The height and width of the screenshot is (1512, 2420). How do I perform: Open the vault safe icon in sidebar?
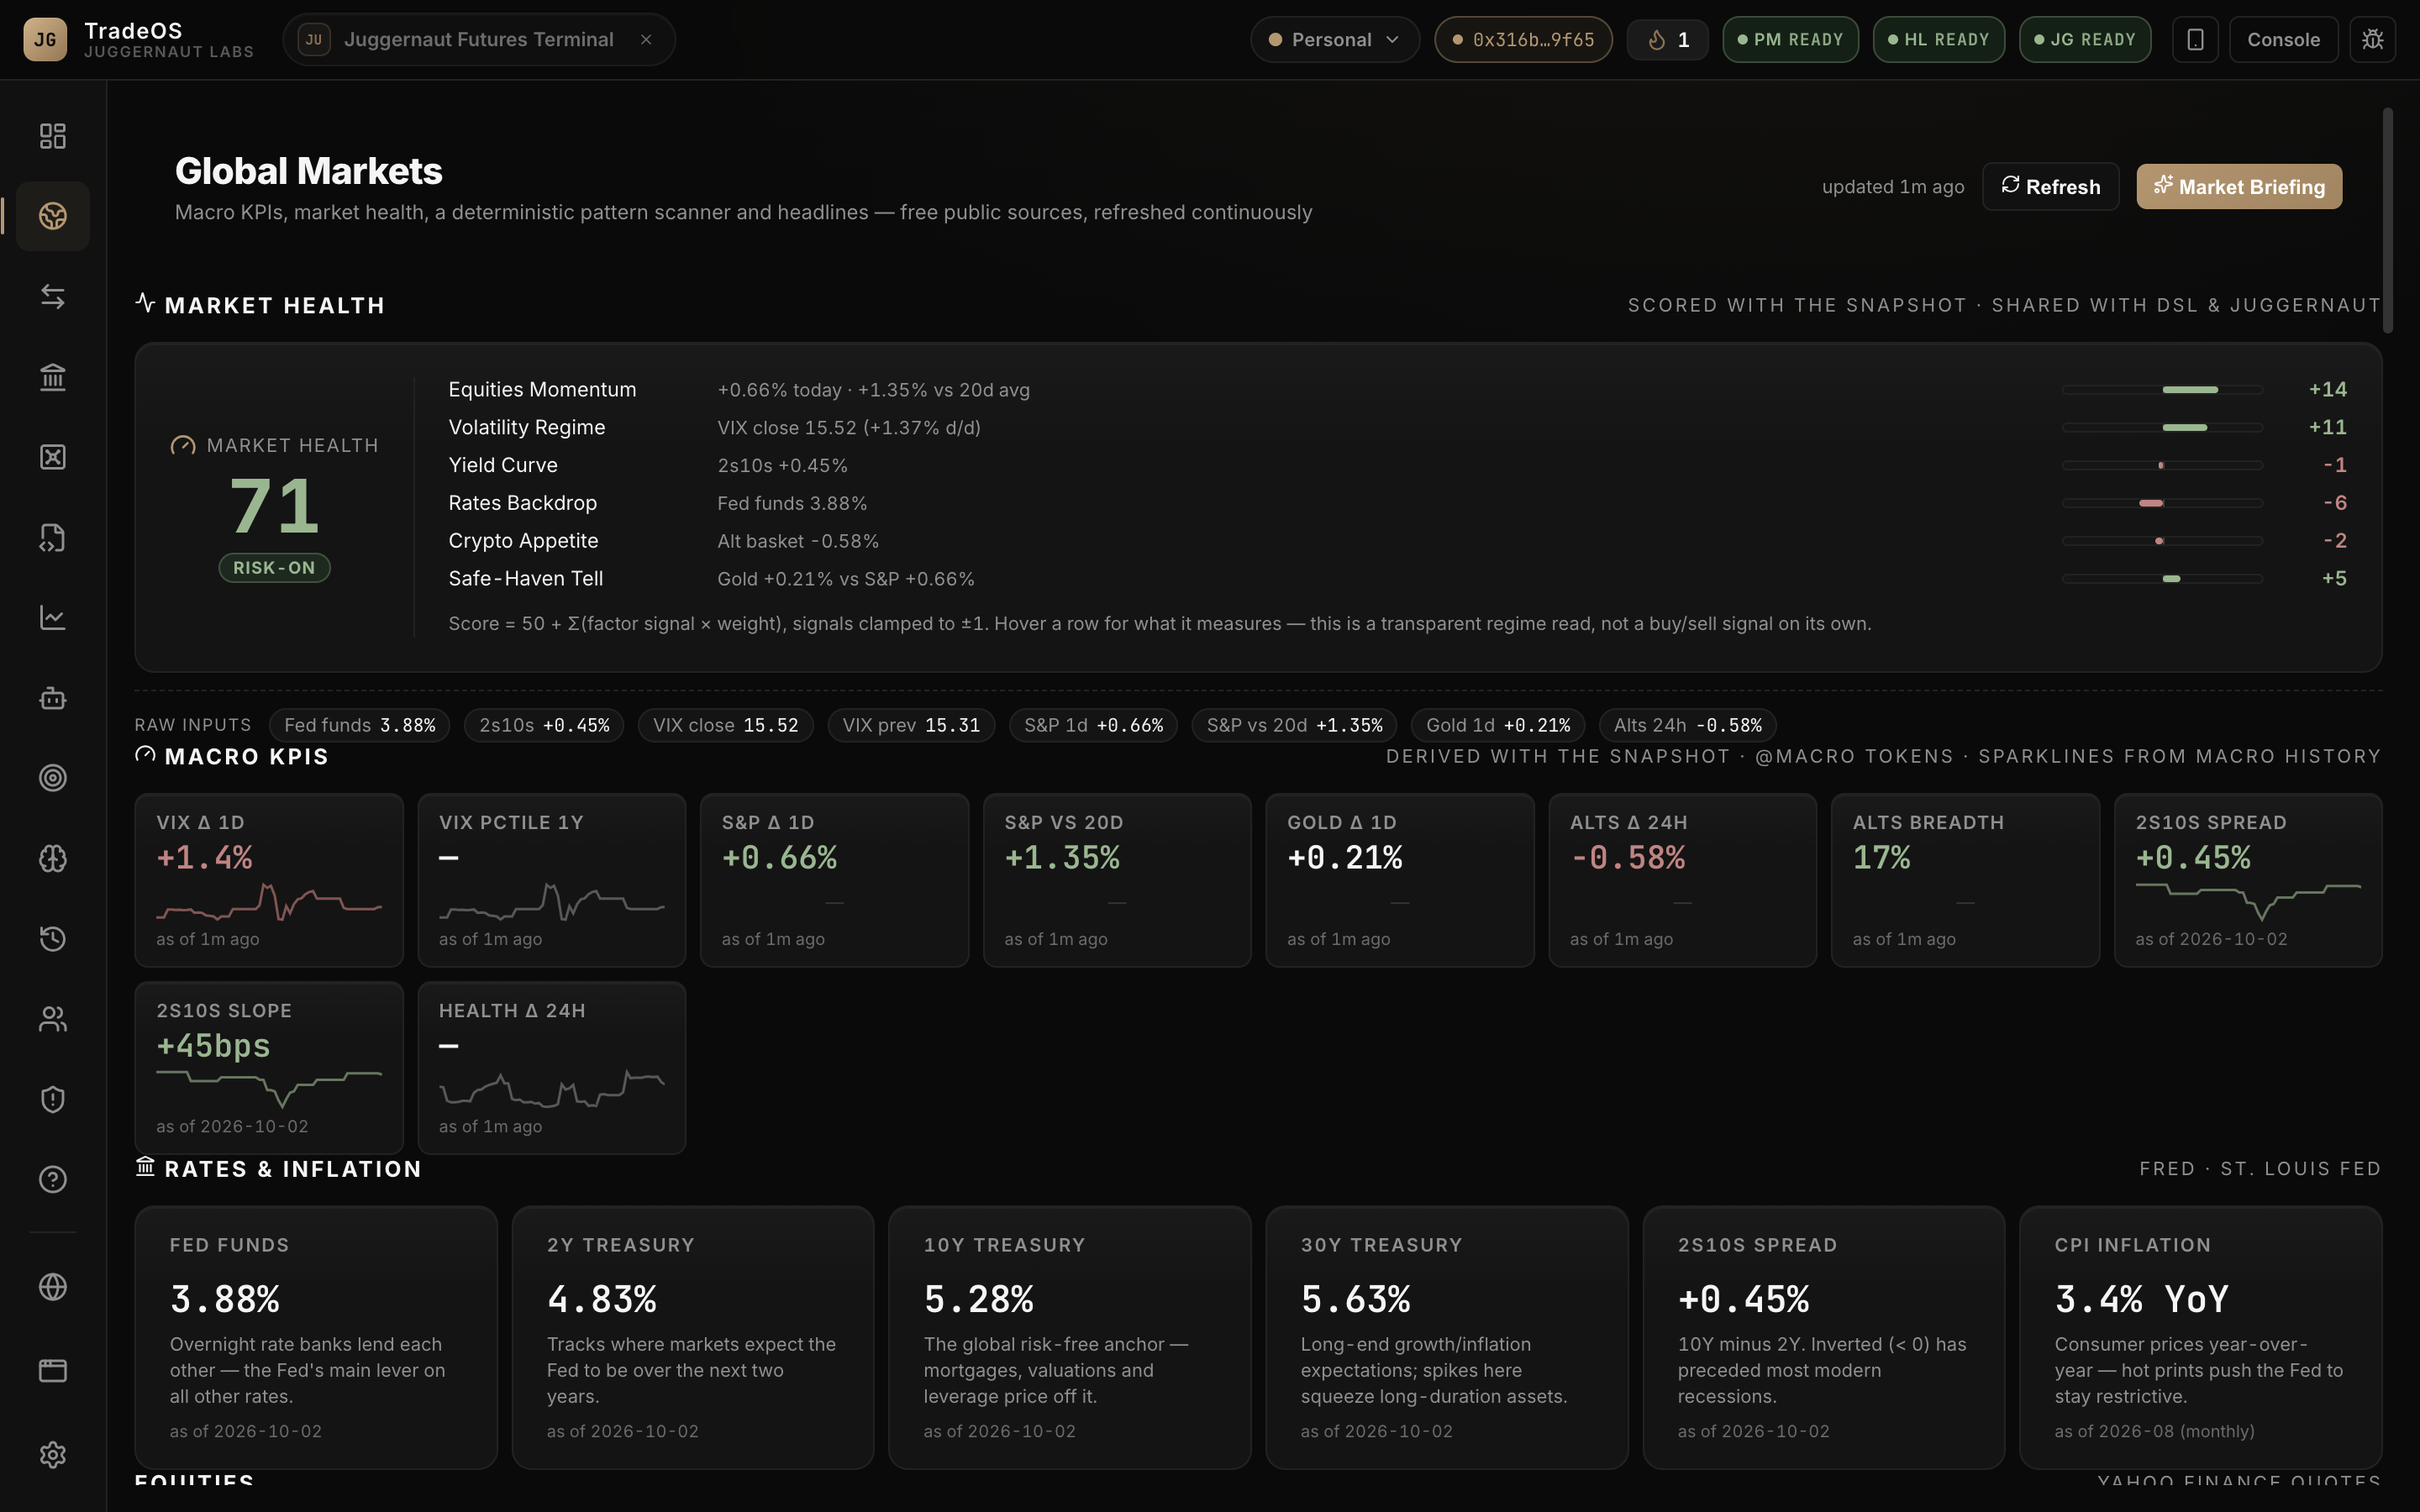tap(52, 457)
